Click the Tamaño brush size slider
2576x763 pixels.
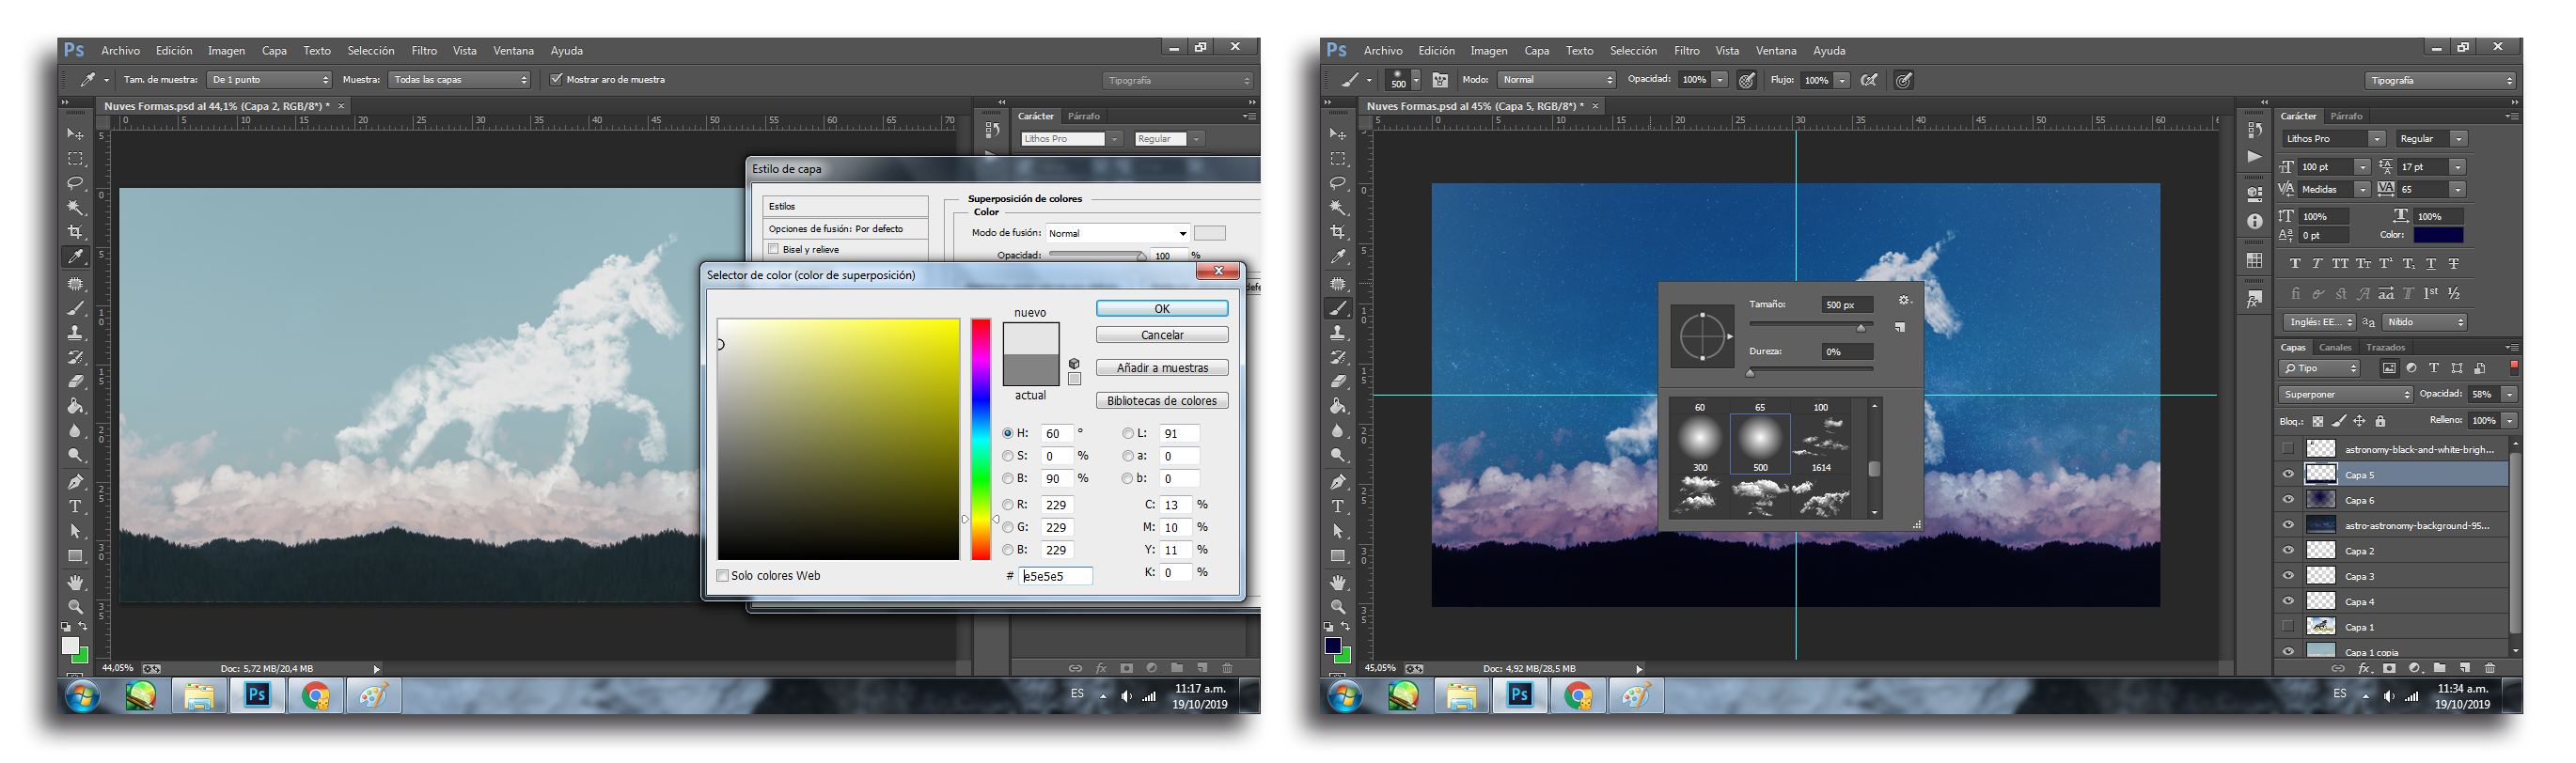(x=1810, y=327)
